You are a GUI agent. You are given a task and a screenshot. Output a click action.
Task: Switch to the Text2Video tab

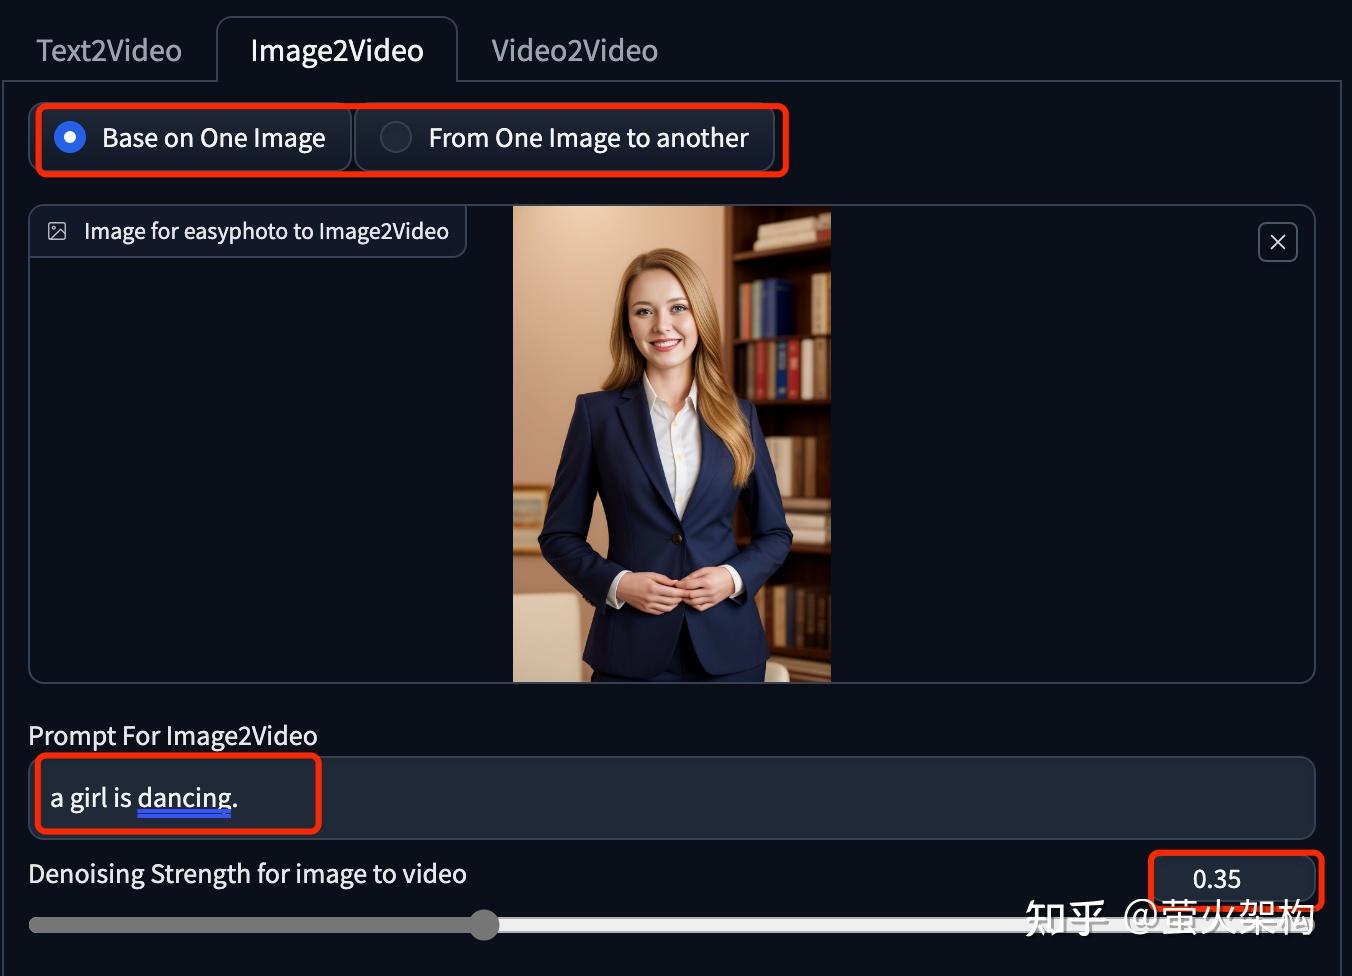(108, 49)
